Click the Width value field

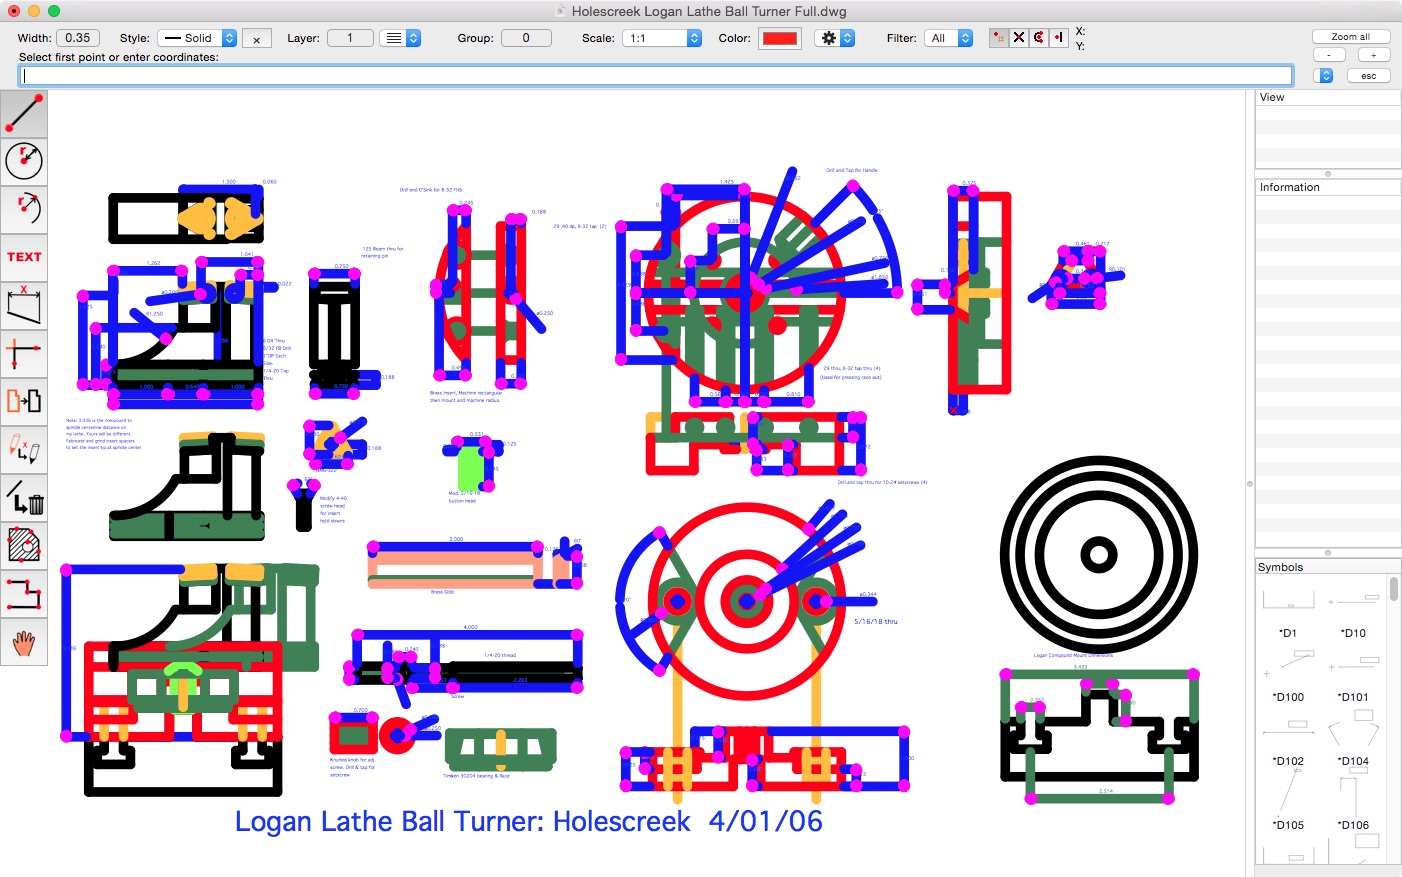coord(78,38)
